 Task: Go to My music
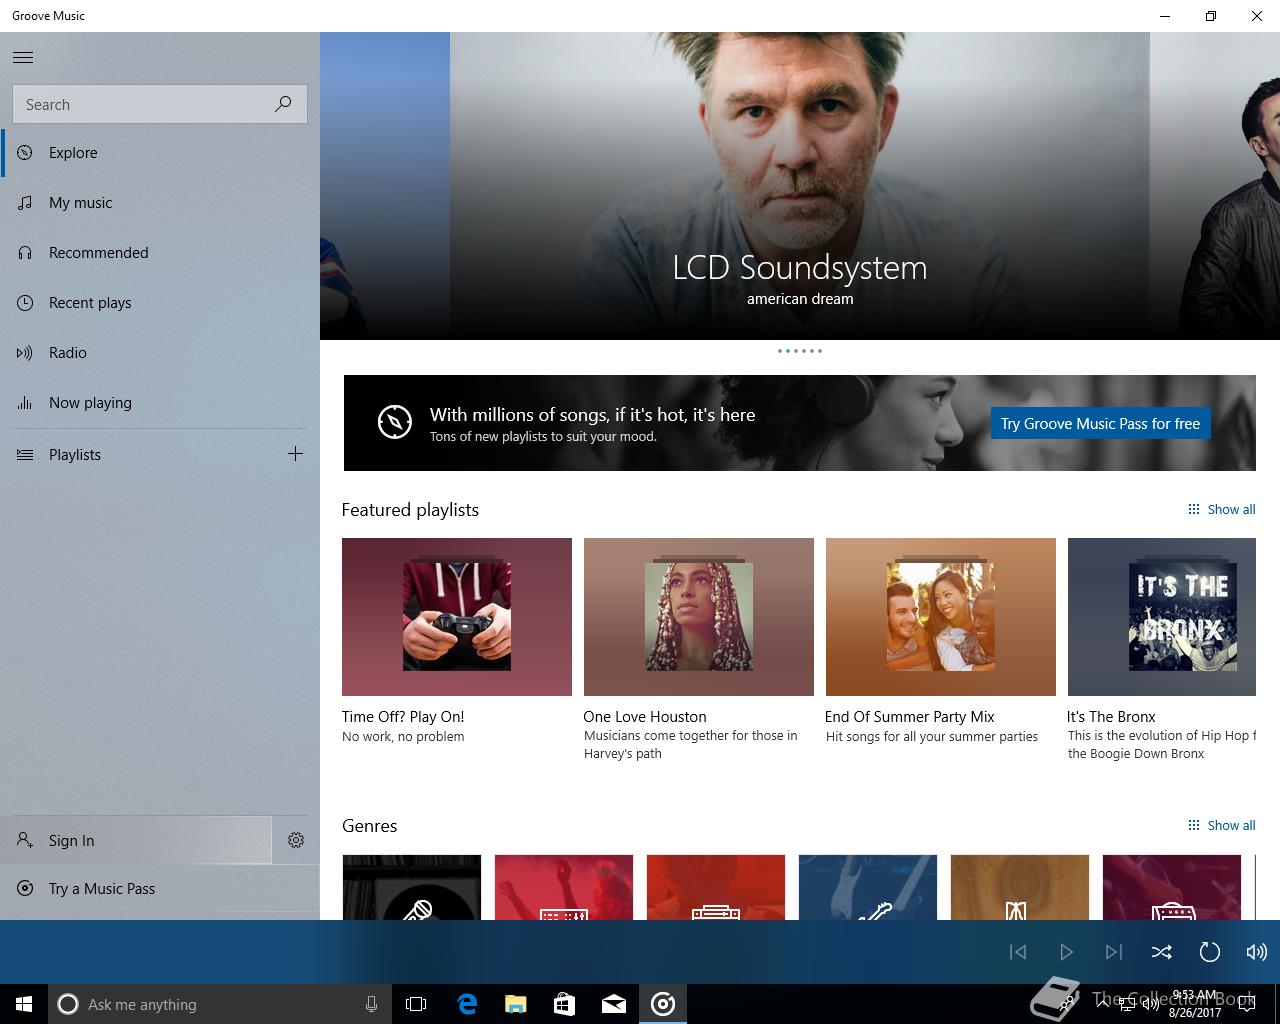point(160,203)
